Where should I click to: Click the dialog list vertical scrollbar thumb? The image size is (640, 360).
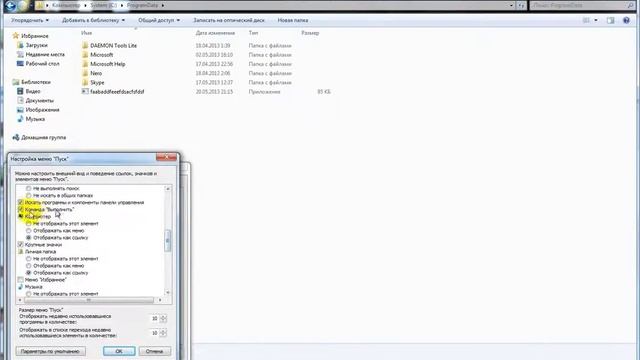tap(167, 241)
